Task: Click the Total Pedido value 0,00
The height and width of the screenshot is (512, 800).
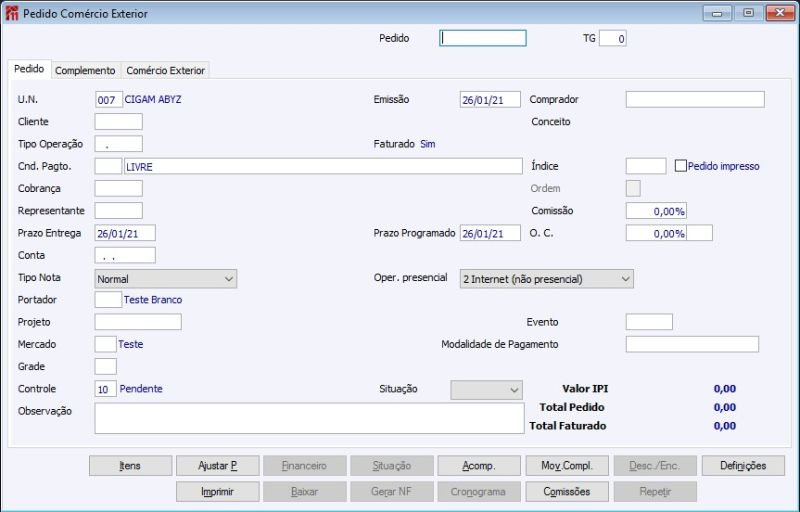Action: [724, 407]
